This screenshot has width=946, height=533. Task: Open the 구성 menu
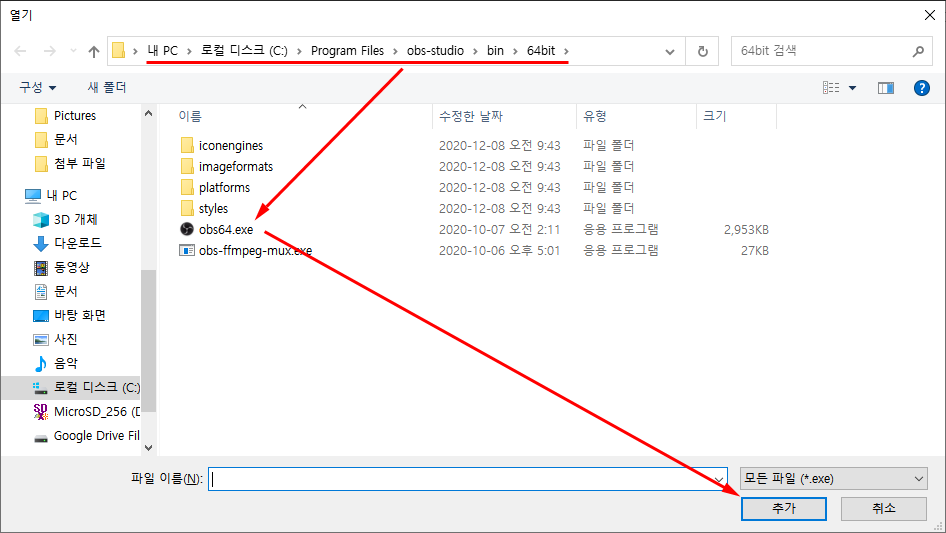(x=37, y=88)
